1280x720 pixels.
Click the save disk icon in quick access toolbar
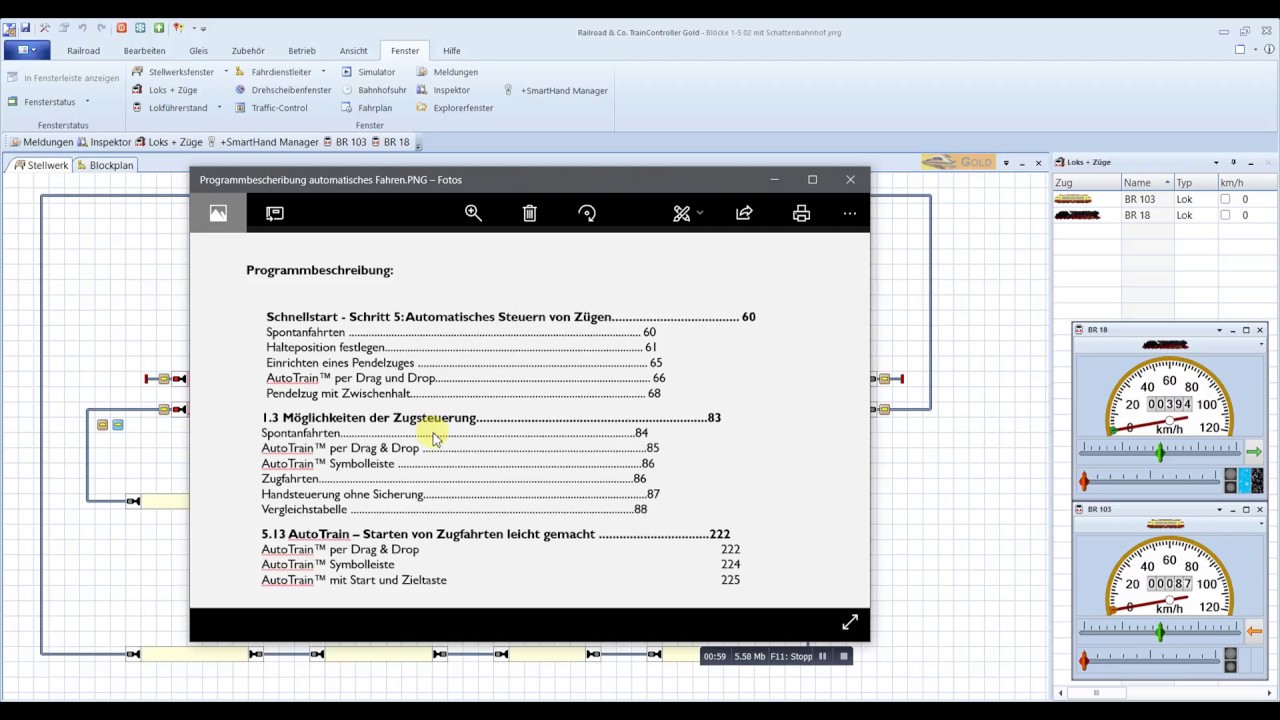tap(26, 28)
